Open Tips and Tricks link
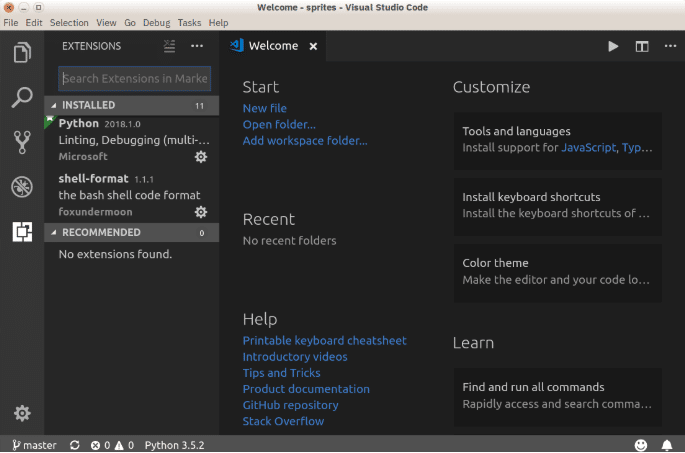 pos(281,373)
